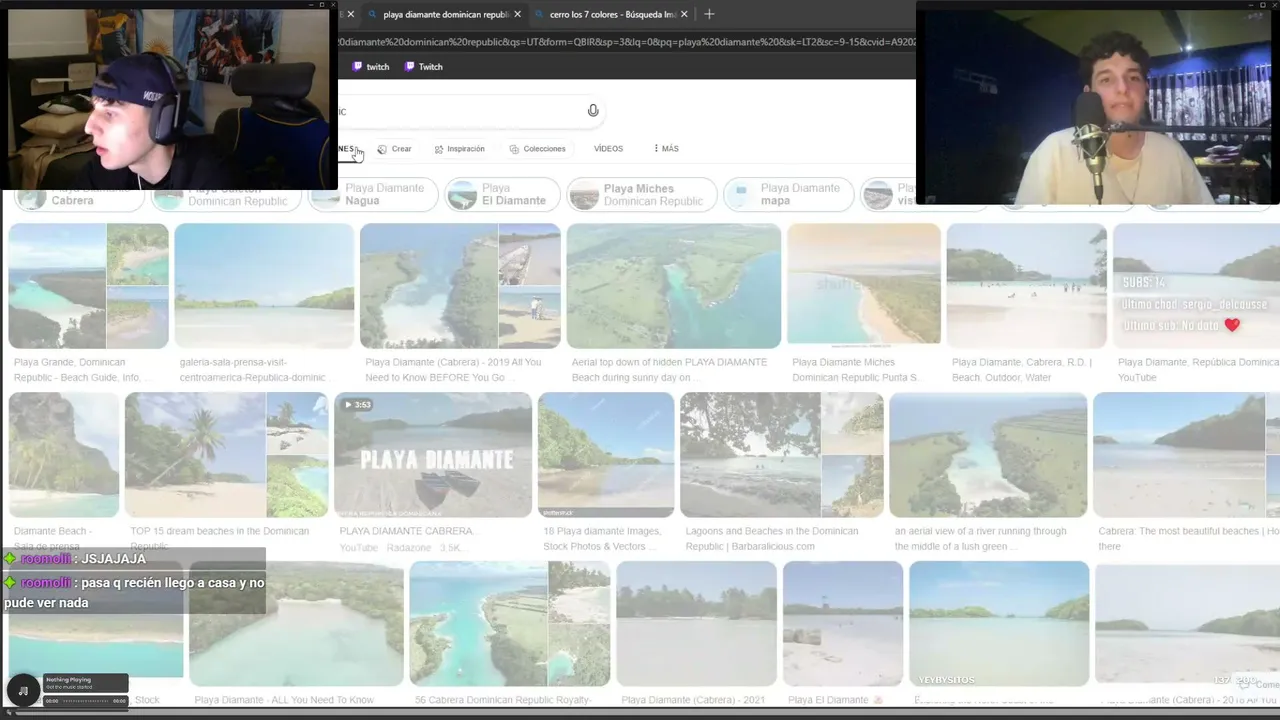
Task: Open the 'galeria-sala-prensa-visit' beach image thumbnail
Action: 264,286
